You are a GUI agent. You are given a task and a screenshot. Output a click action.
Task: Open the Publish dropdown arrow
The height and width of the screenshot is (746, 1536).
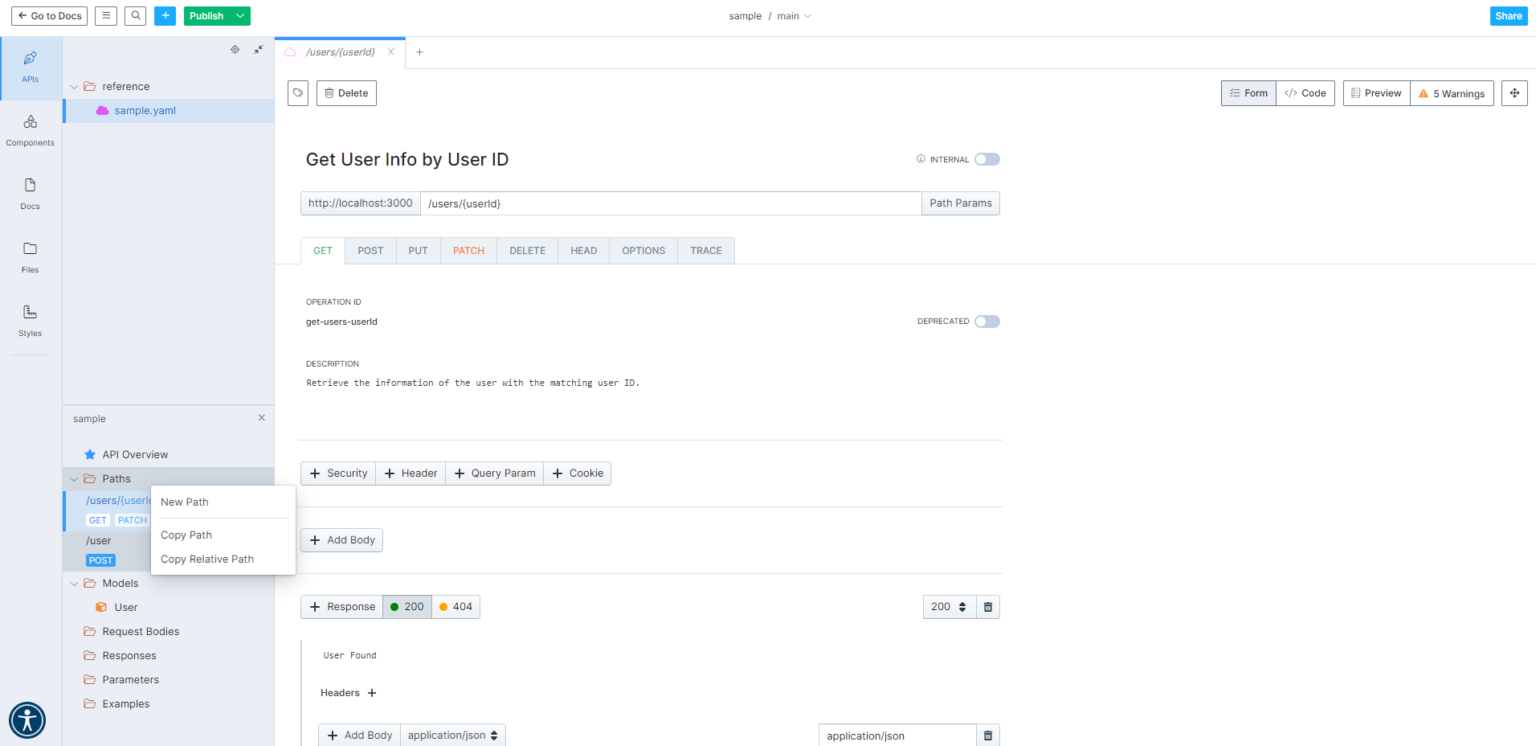pos(239,15)
